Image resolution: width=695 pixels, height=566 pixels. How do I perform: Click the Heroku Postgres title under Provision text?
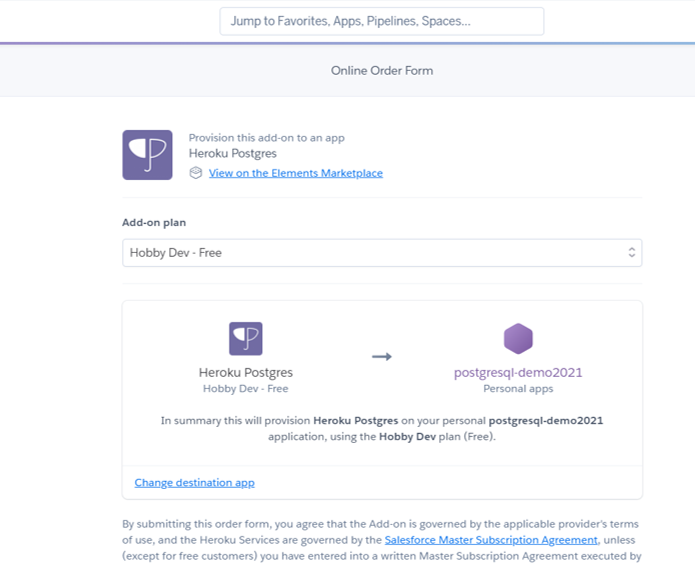[233, 153]
